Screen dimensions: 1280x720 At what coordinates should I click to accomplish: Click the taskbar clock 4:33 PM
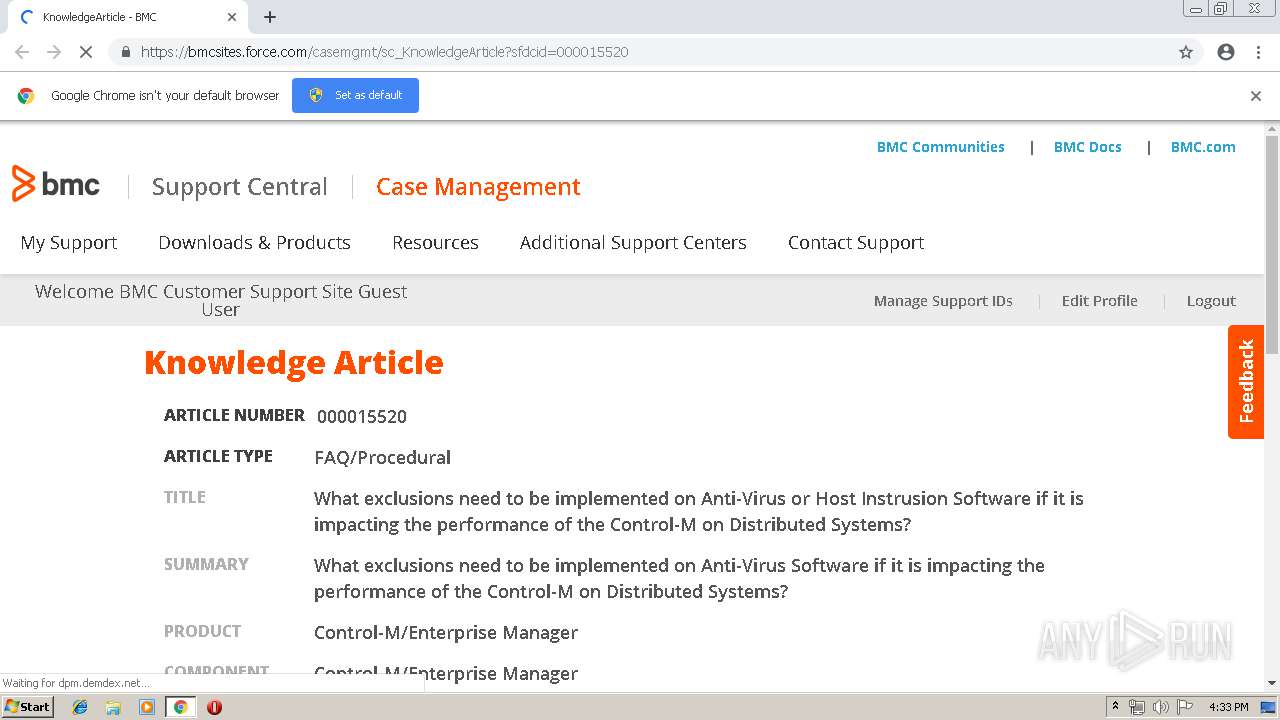(x=1228, y=707)
